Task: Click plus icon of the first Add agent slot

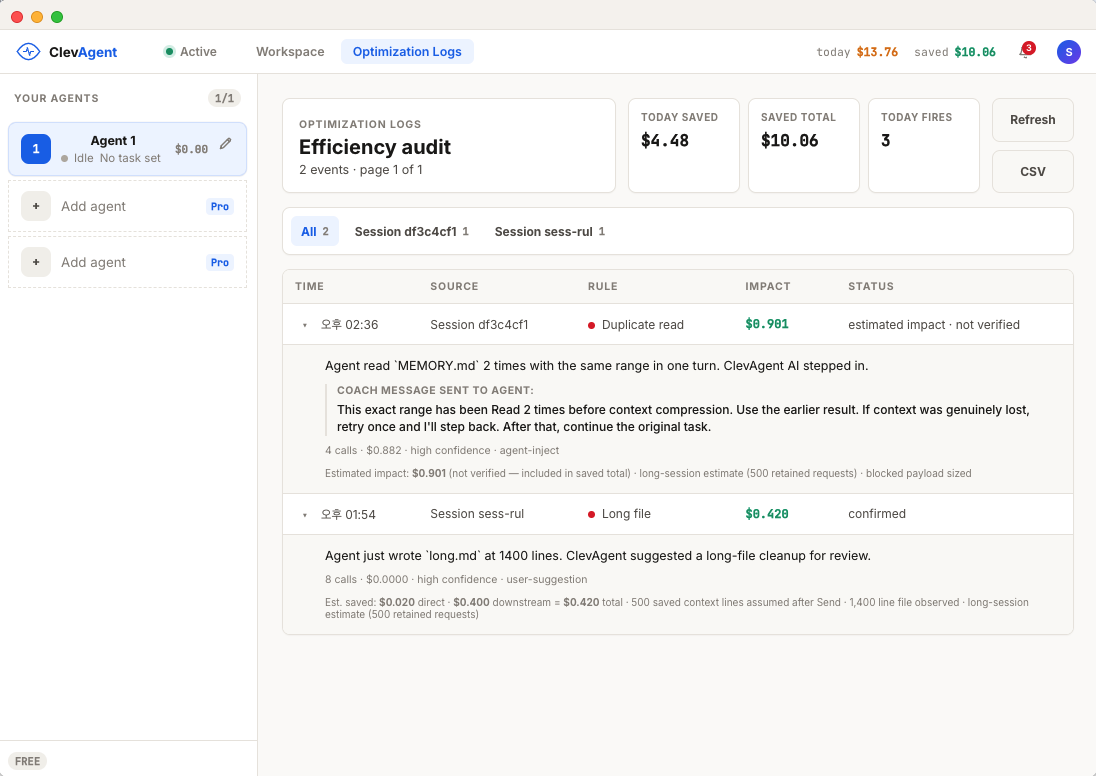Action: click(x=36, y=206)
